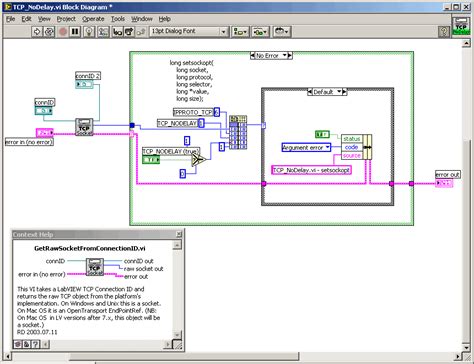Click the error tunnel on No Error structure's right border
The width and height of the screenshot is (474, 364).
(411, 183)
